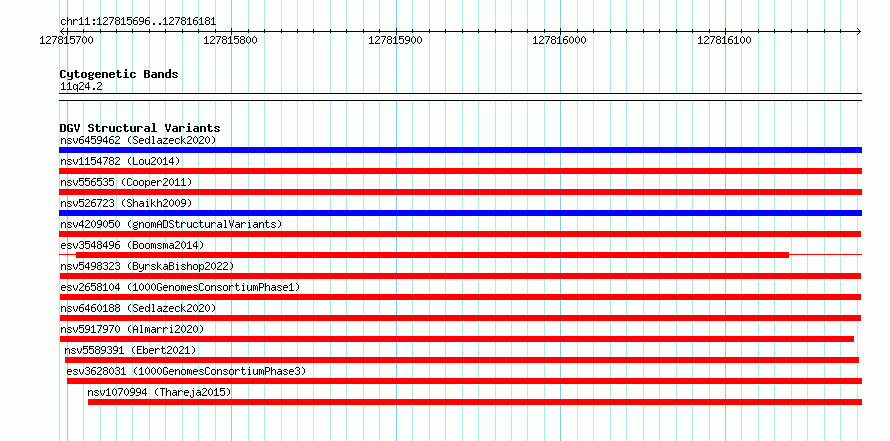Open esv2658104 (1000GenomesConsortiumPhase1) label
Image resolution: width=890 pixels, height=441 pixels.
click(180, 287)
